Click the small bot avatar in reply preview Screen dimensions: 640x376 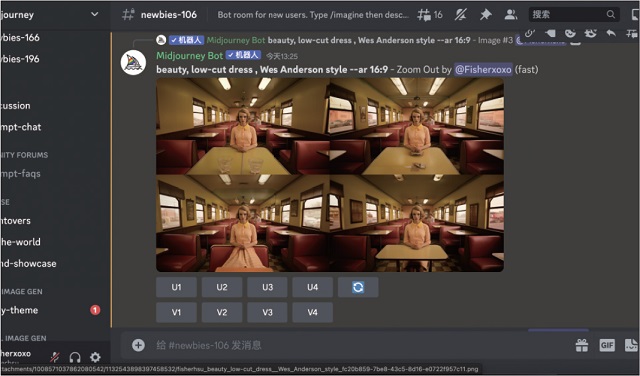pos(161,40)
